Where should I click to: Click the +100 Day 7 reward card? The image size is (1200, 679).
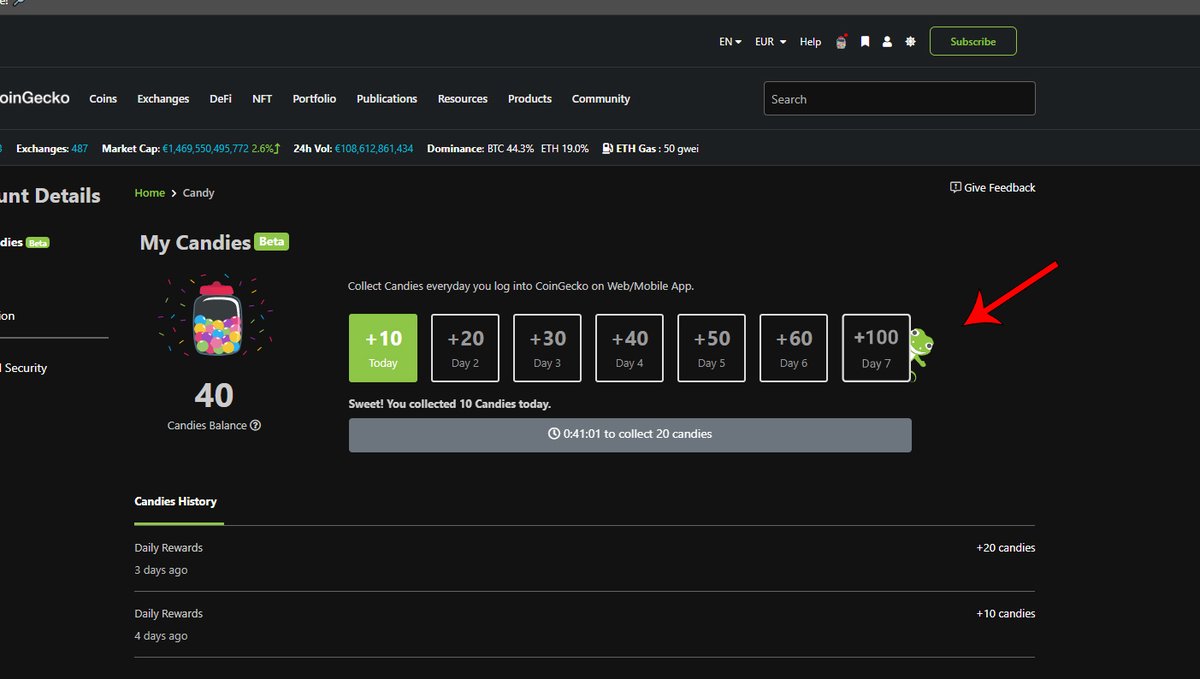click(876, 348)
